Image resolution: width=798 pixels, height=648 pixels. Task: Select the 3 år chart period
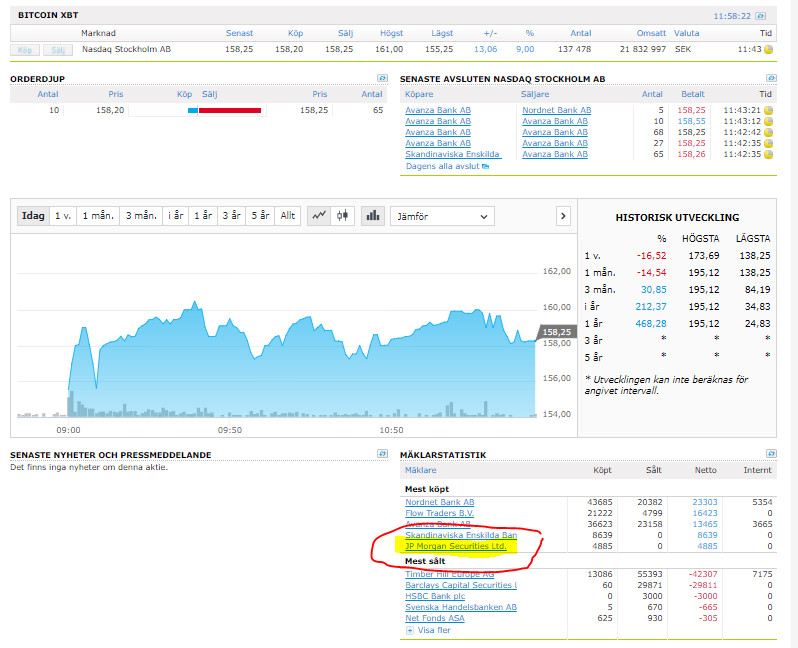[x=232, y=216]
